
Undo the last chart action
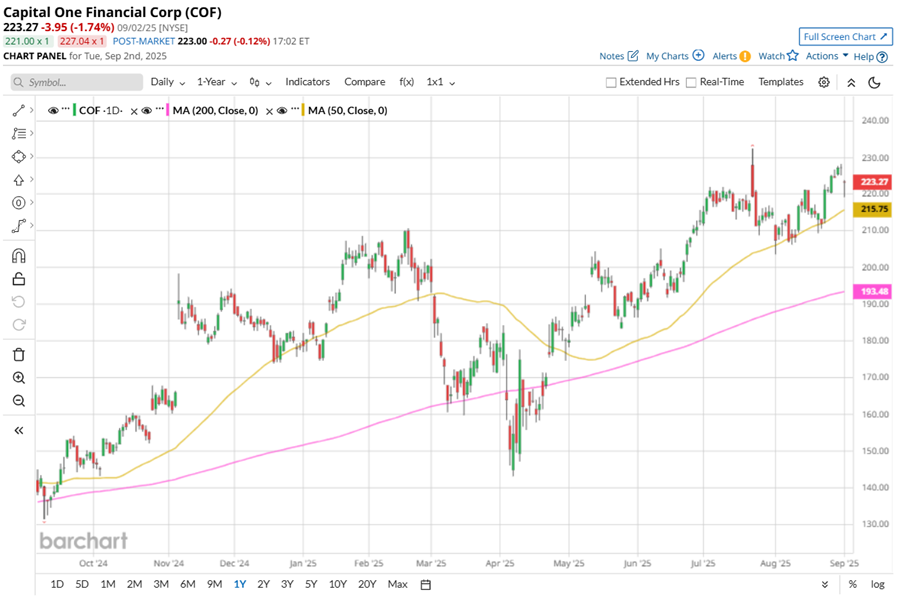18,302
